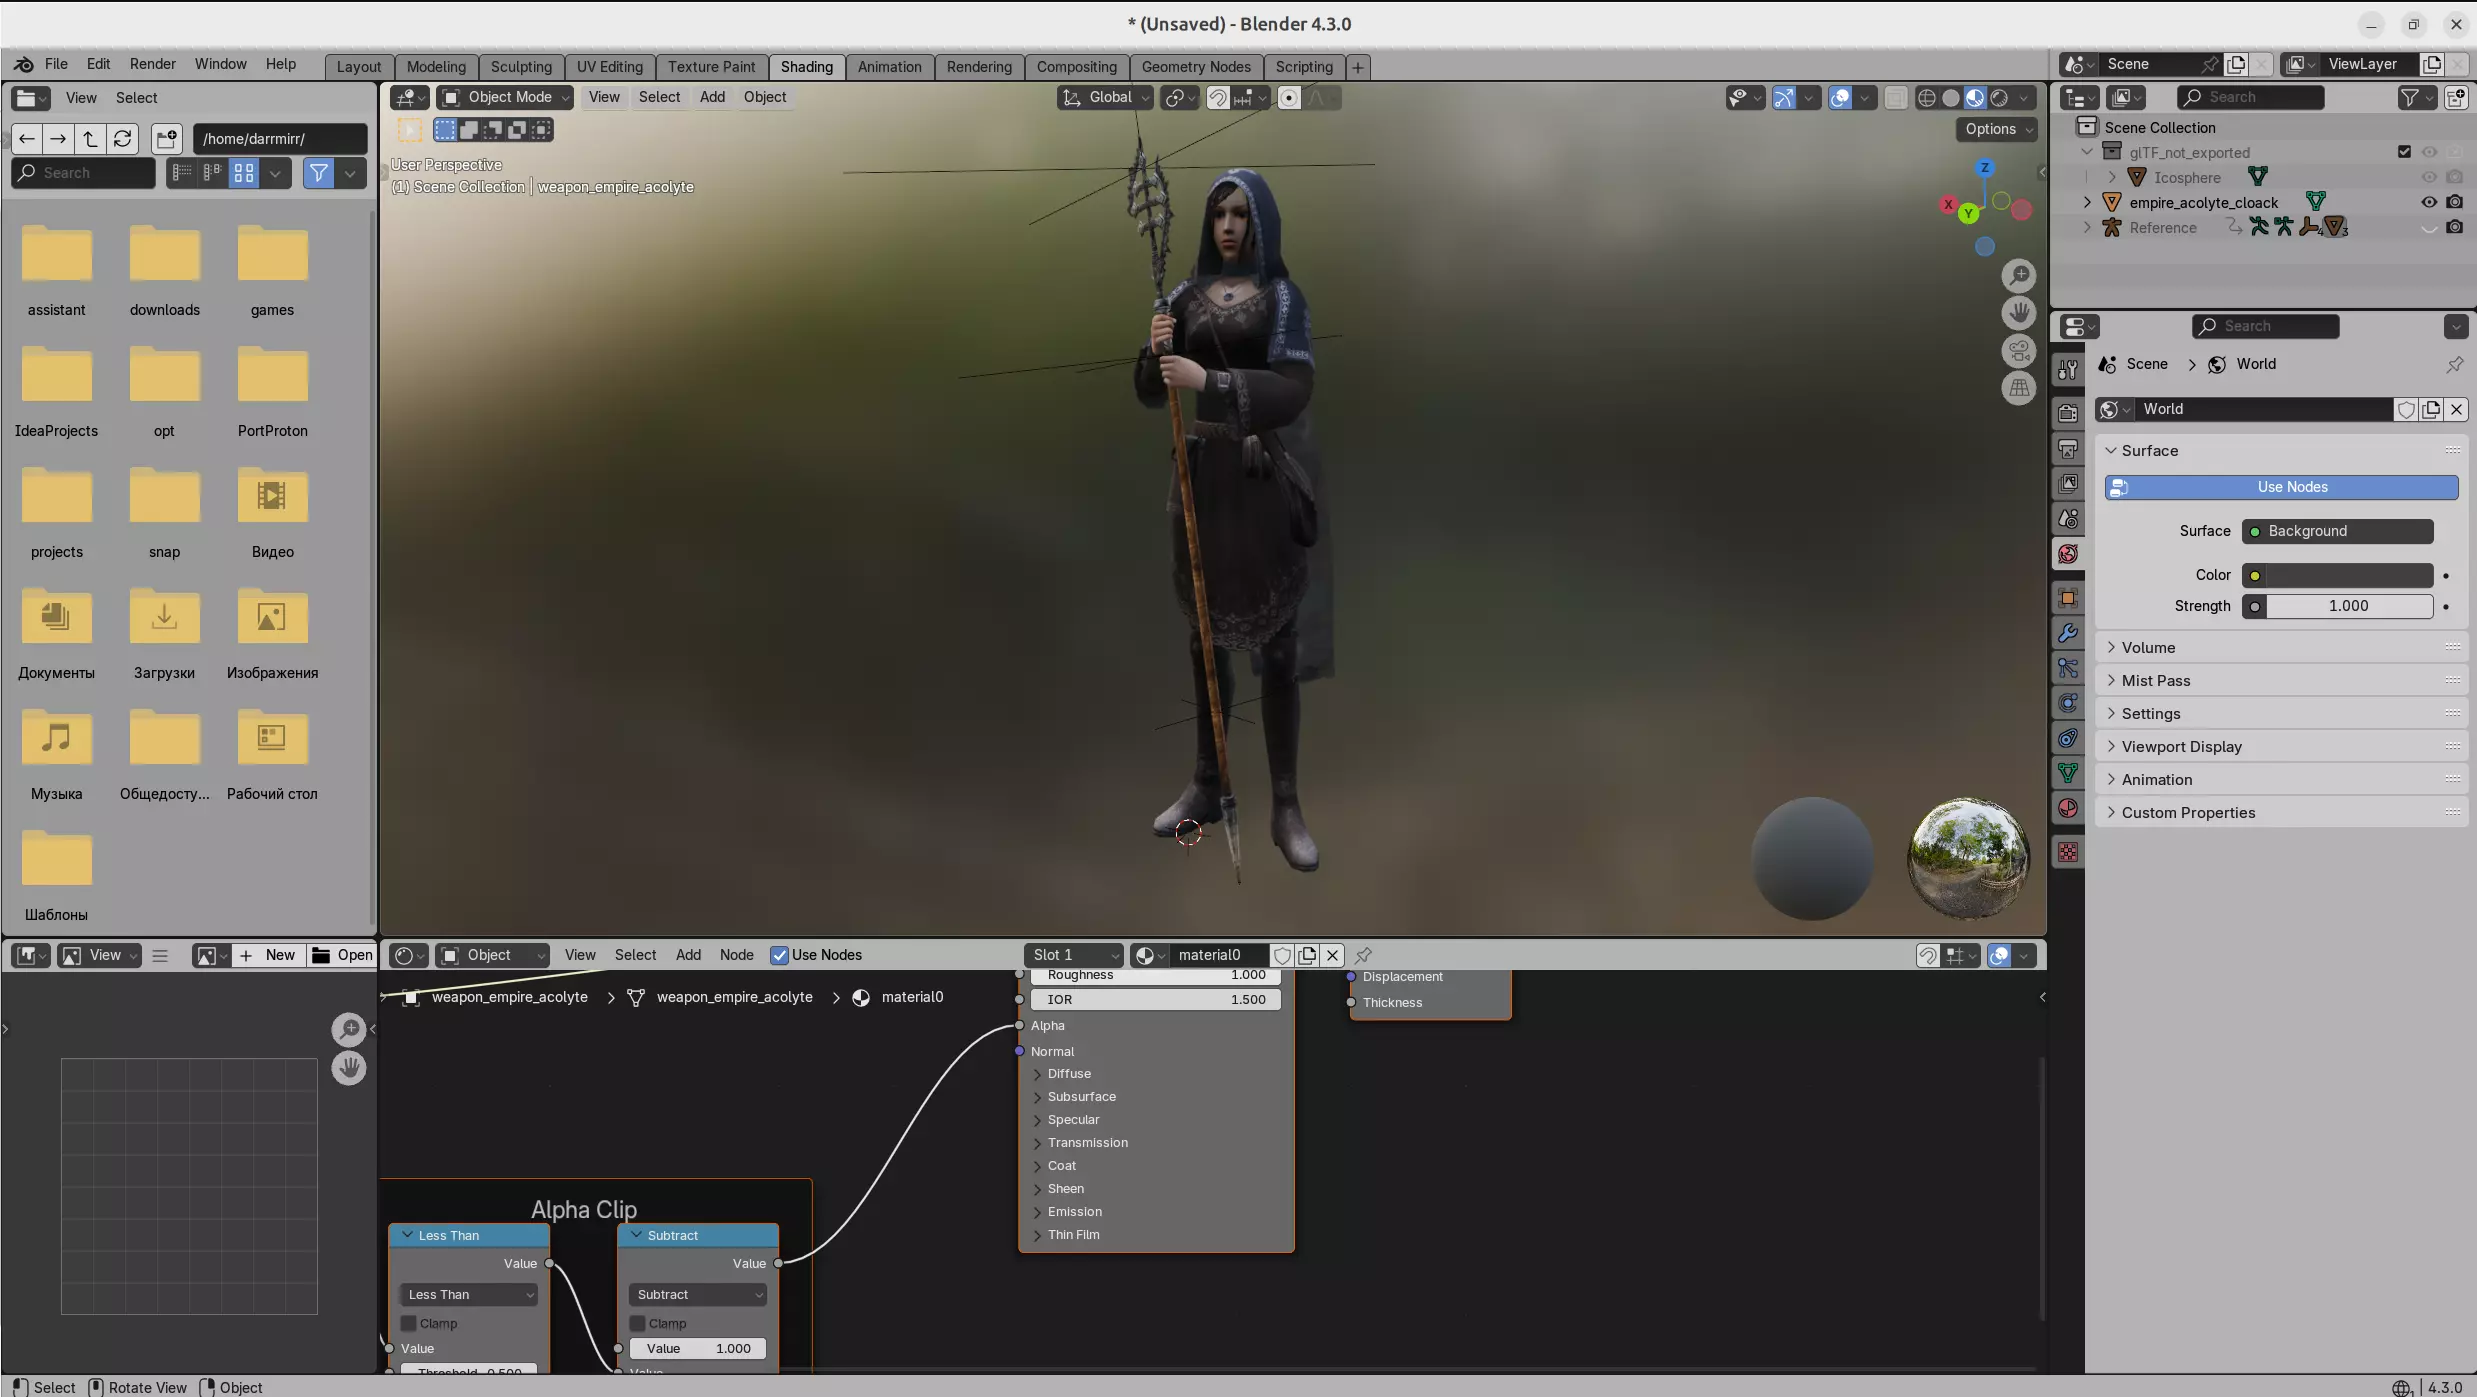2477x1397 pixels.
Task: Toggle camera view icon in the viewport
Action: point(2019,351)
